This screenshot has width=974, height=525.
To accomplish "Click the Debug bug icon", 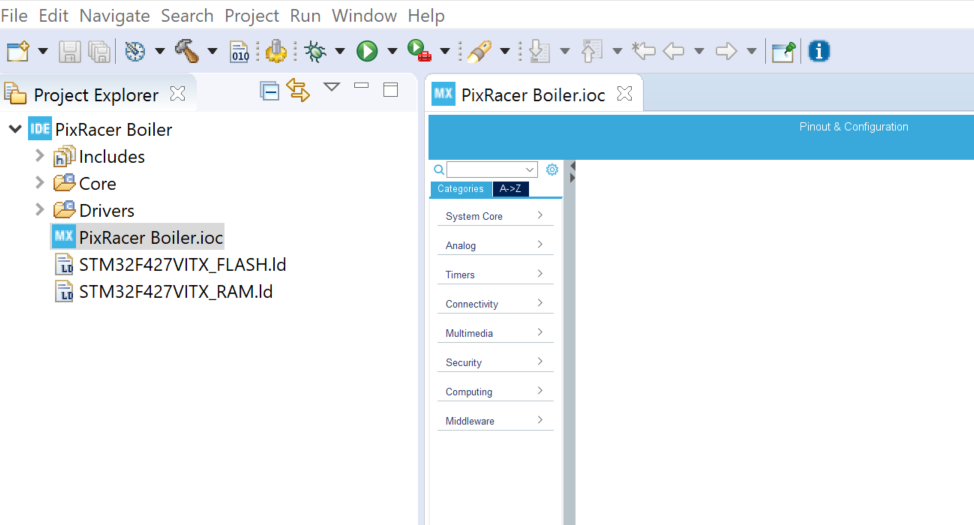I will 316,52.
